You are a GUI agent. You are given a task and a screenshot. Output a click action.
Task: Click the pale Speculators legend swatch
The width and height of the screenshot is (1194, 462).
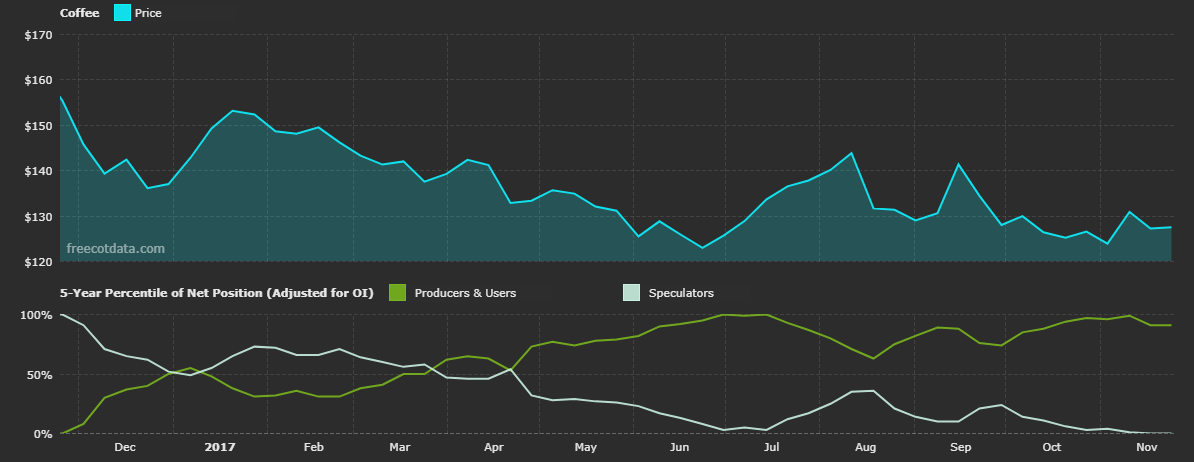click(x=631, y=293)
